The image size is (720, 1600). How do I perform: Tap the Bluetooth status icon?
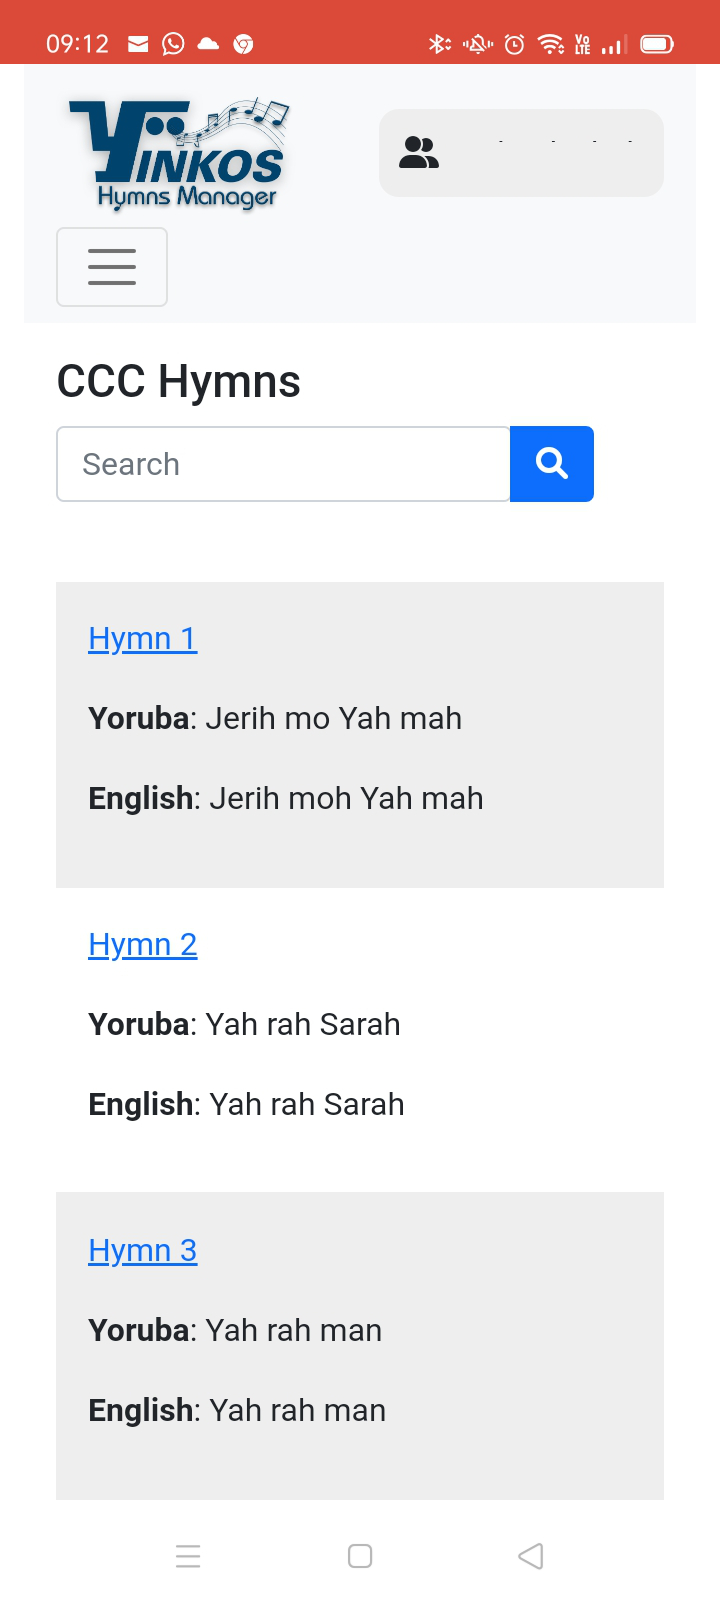pos(438,44)
